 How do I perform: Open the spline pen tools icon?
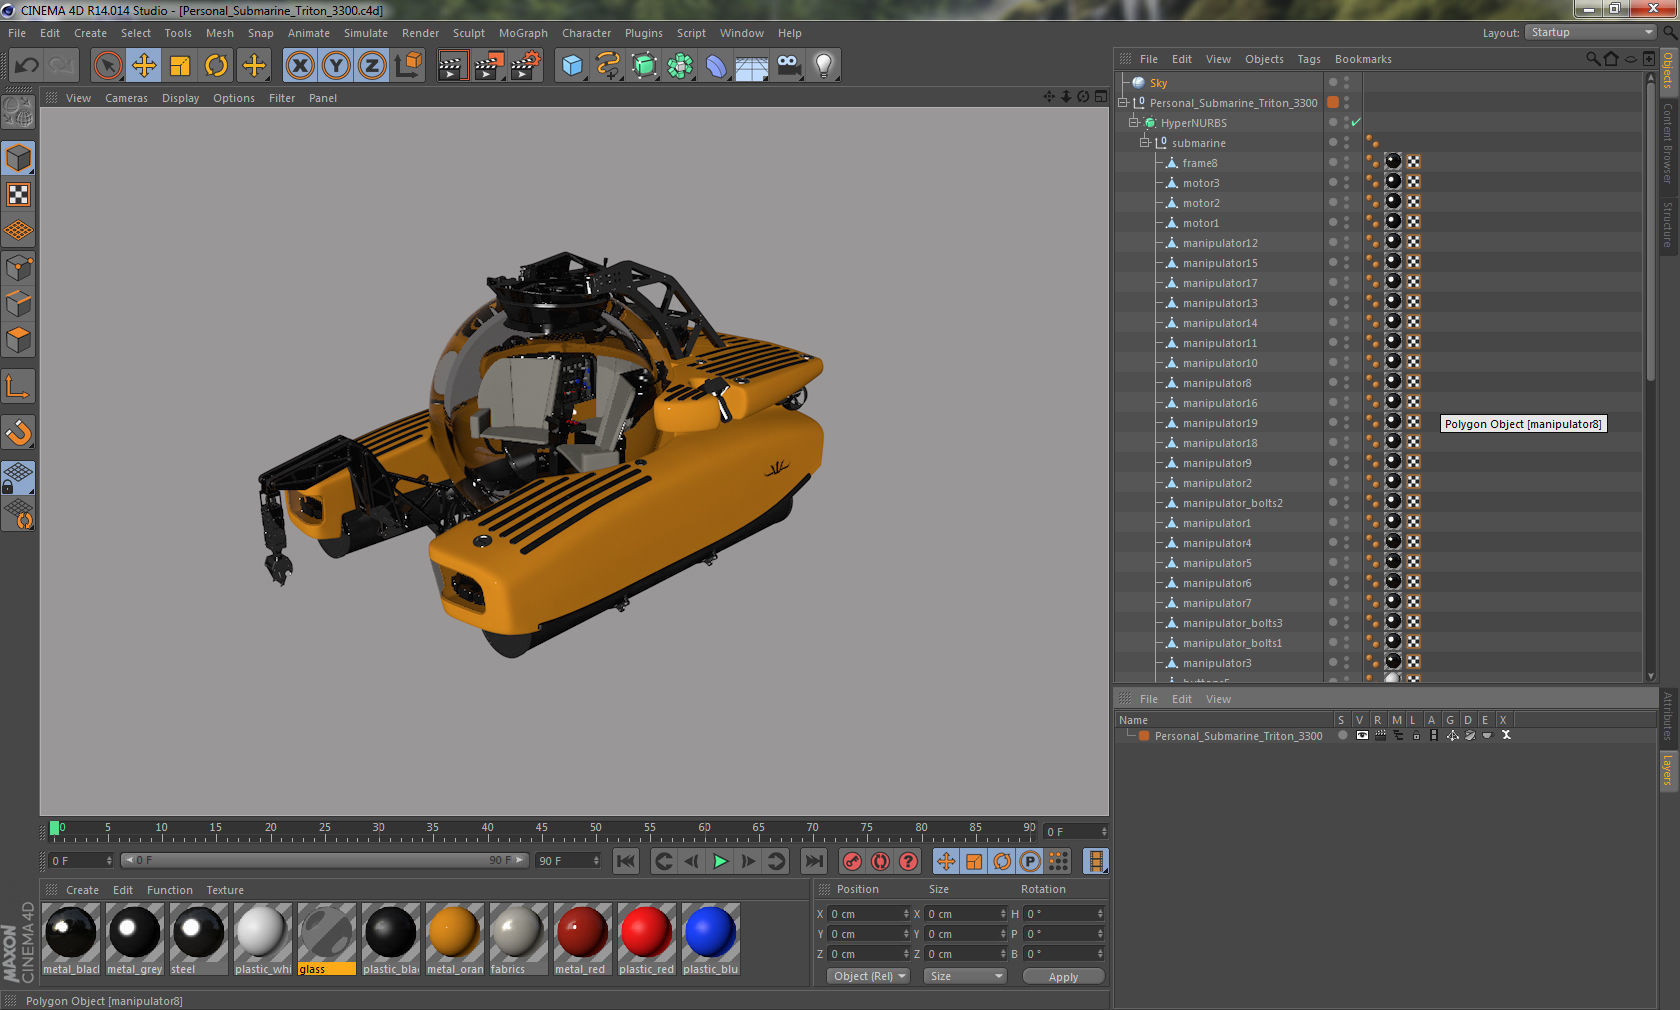tap(608, 66)
